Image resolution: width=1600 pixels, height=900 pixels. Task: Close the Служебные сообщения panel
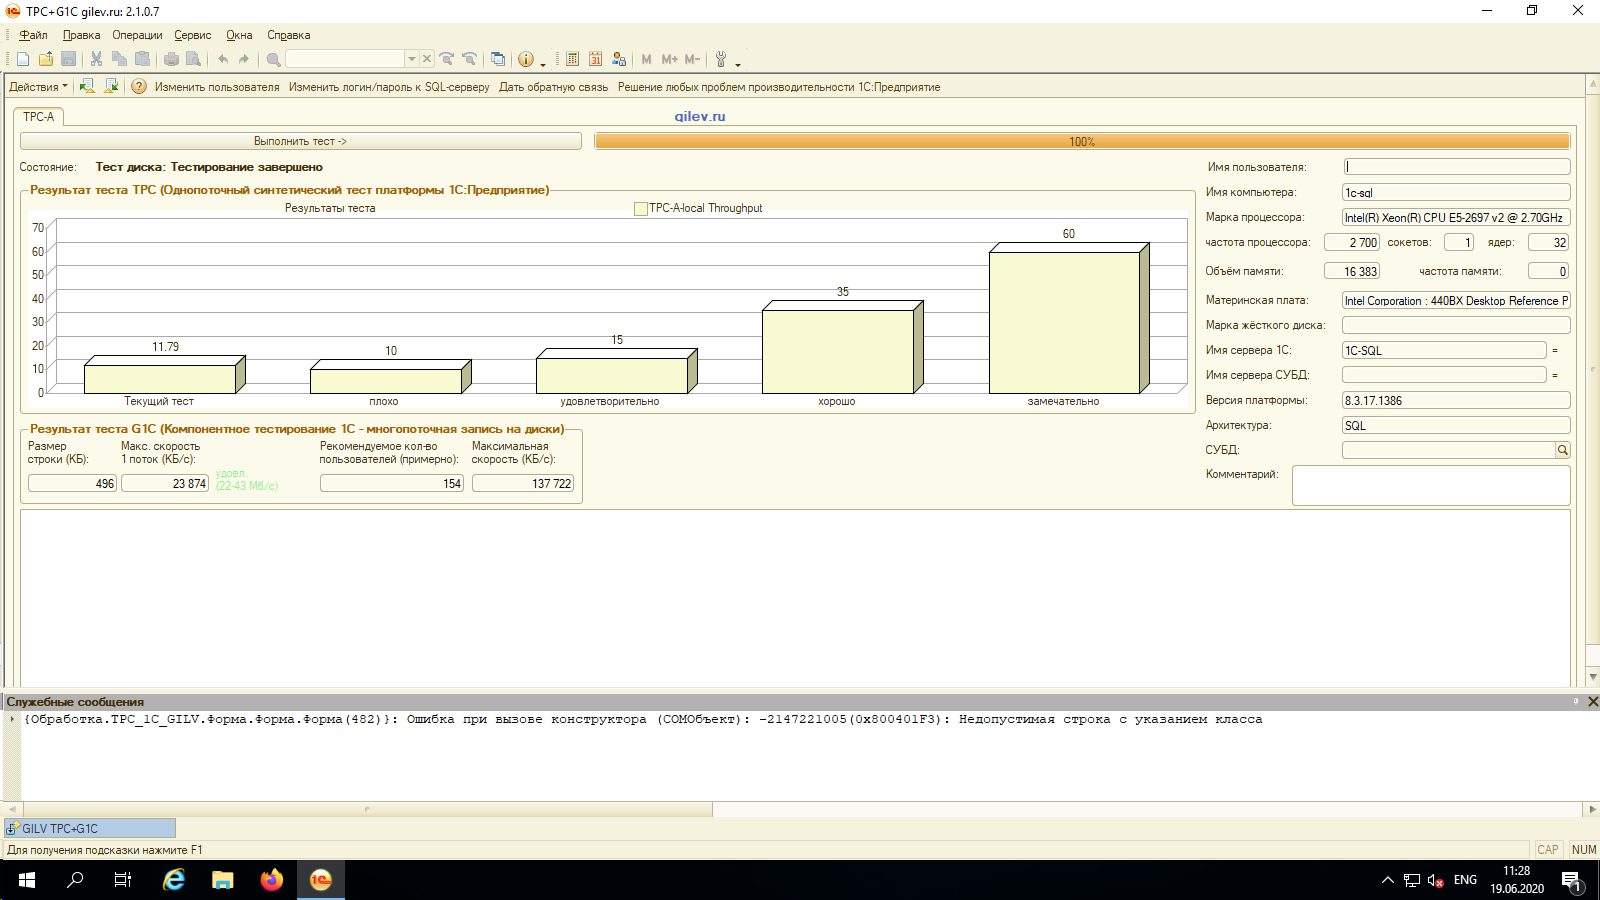click(x=1593, y=702)
